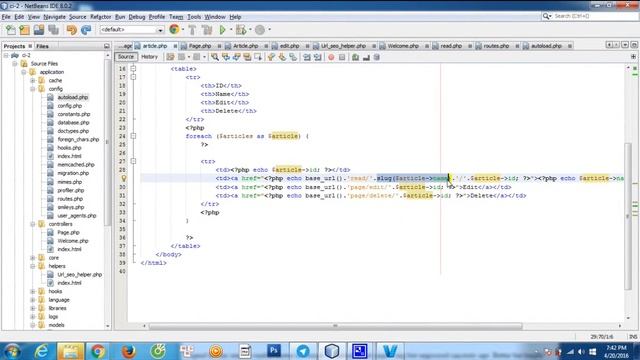Open the Debug menu
The image size is (640, 360).
tap(137, 17)
